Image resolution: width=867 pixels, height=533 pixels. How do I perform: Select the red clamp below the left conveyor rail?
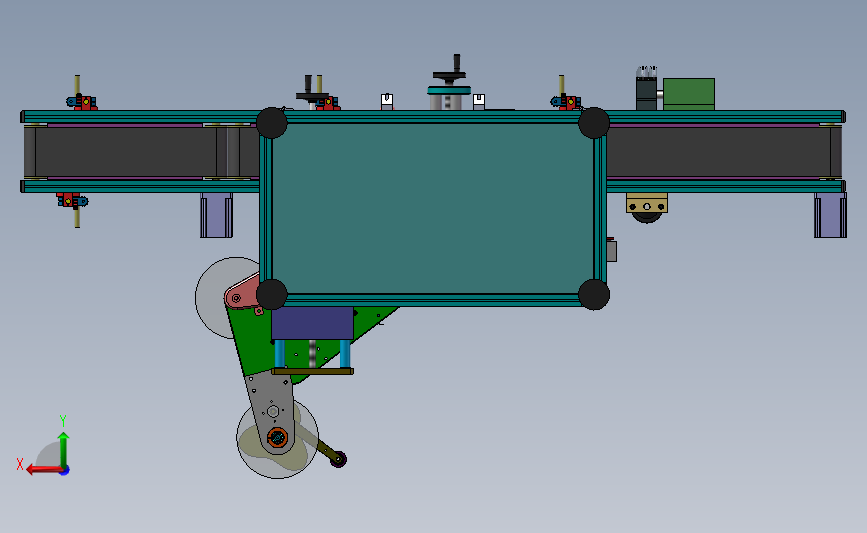(71, 200)
